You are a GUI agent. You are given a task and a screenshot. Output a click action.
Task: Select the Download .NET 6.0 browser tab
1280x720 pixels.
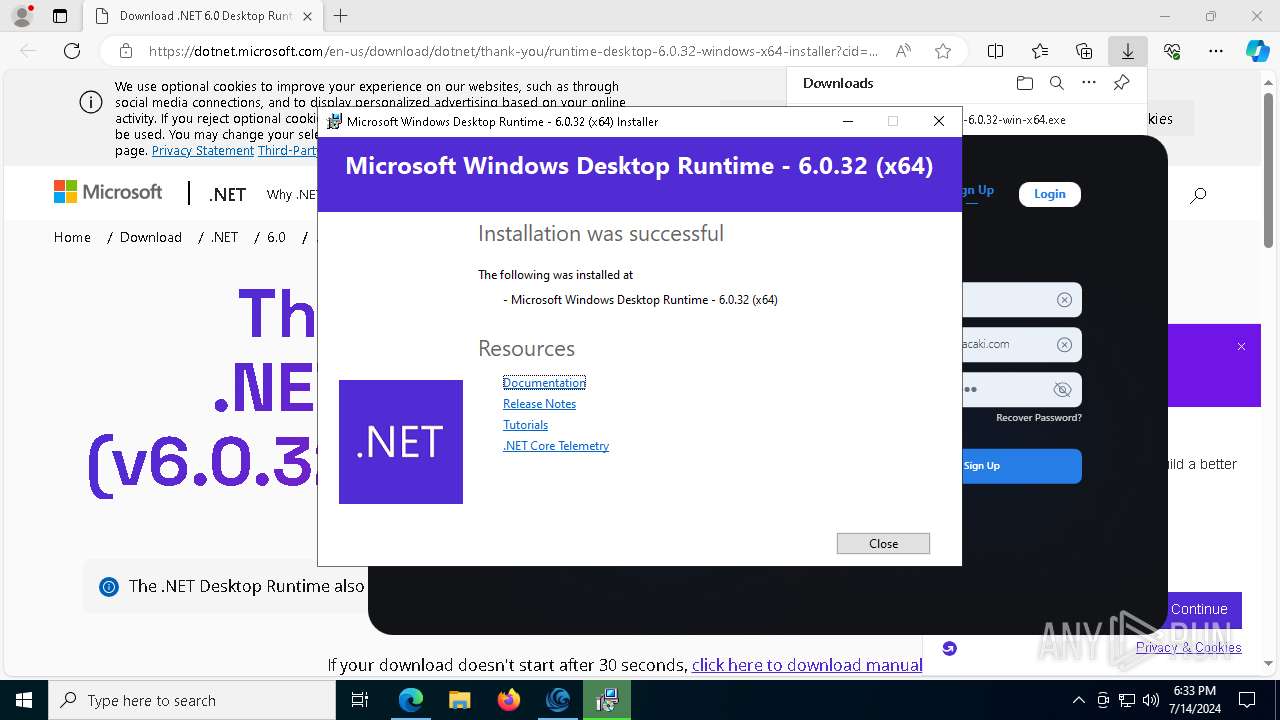point(204,16)
